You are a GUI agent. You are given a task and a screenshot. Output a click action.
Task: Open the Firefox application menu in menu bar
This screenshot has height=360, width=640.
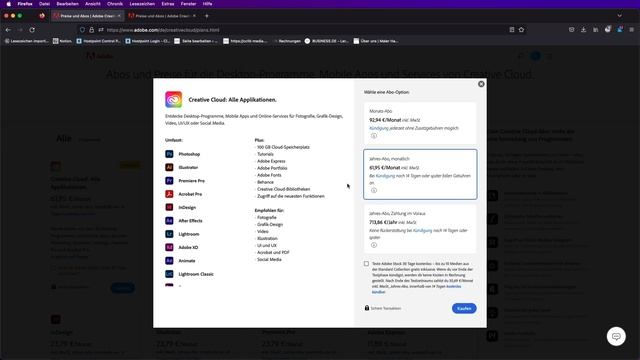click(25, 4)
